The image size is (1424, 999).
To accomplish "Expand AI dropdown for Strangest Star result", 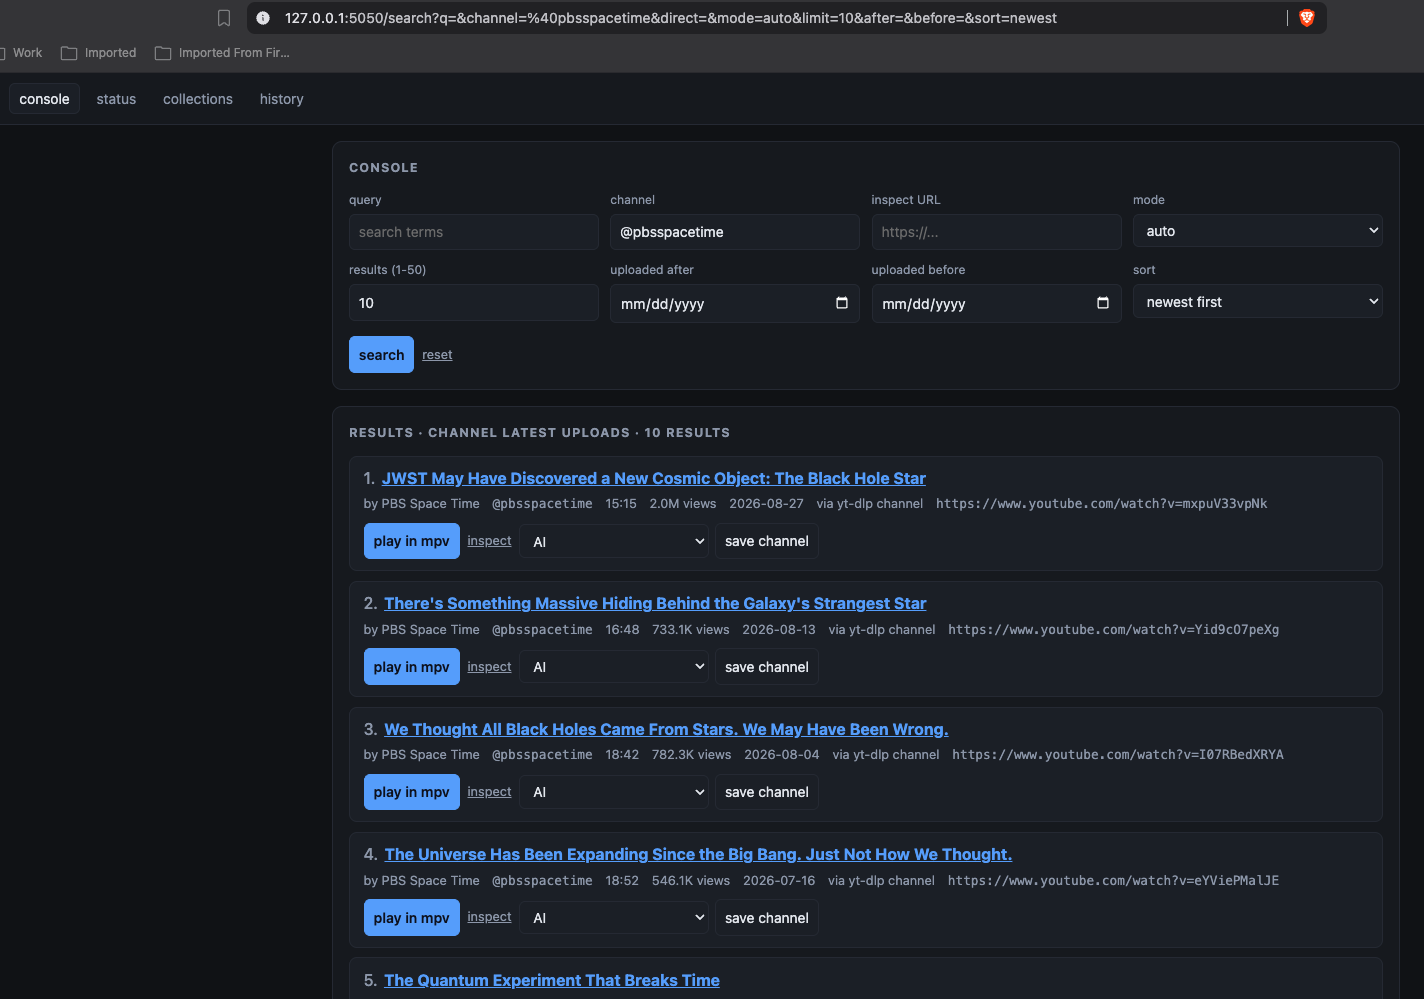I will pos(614,667).
